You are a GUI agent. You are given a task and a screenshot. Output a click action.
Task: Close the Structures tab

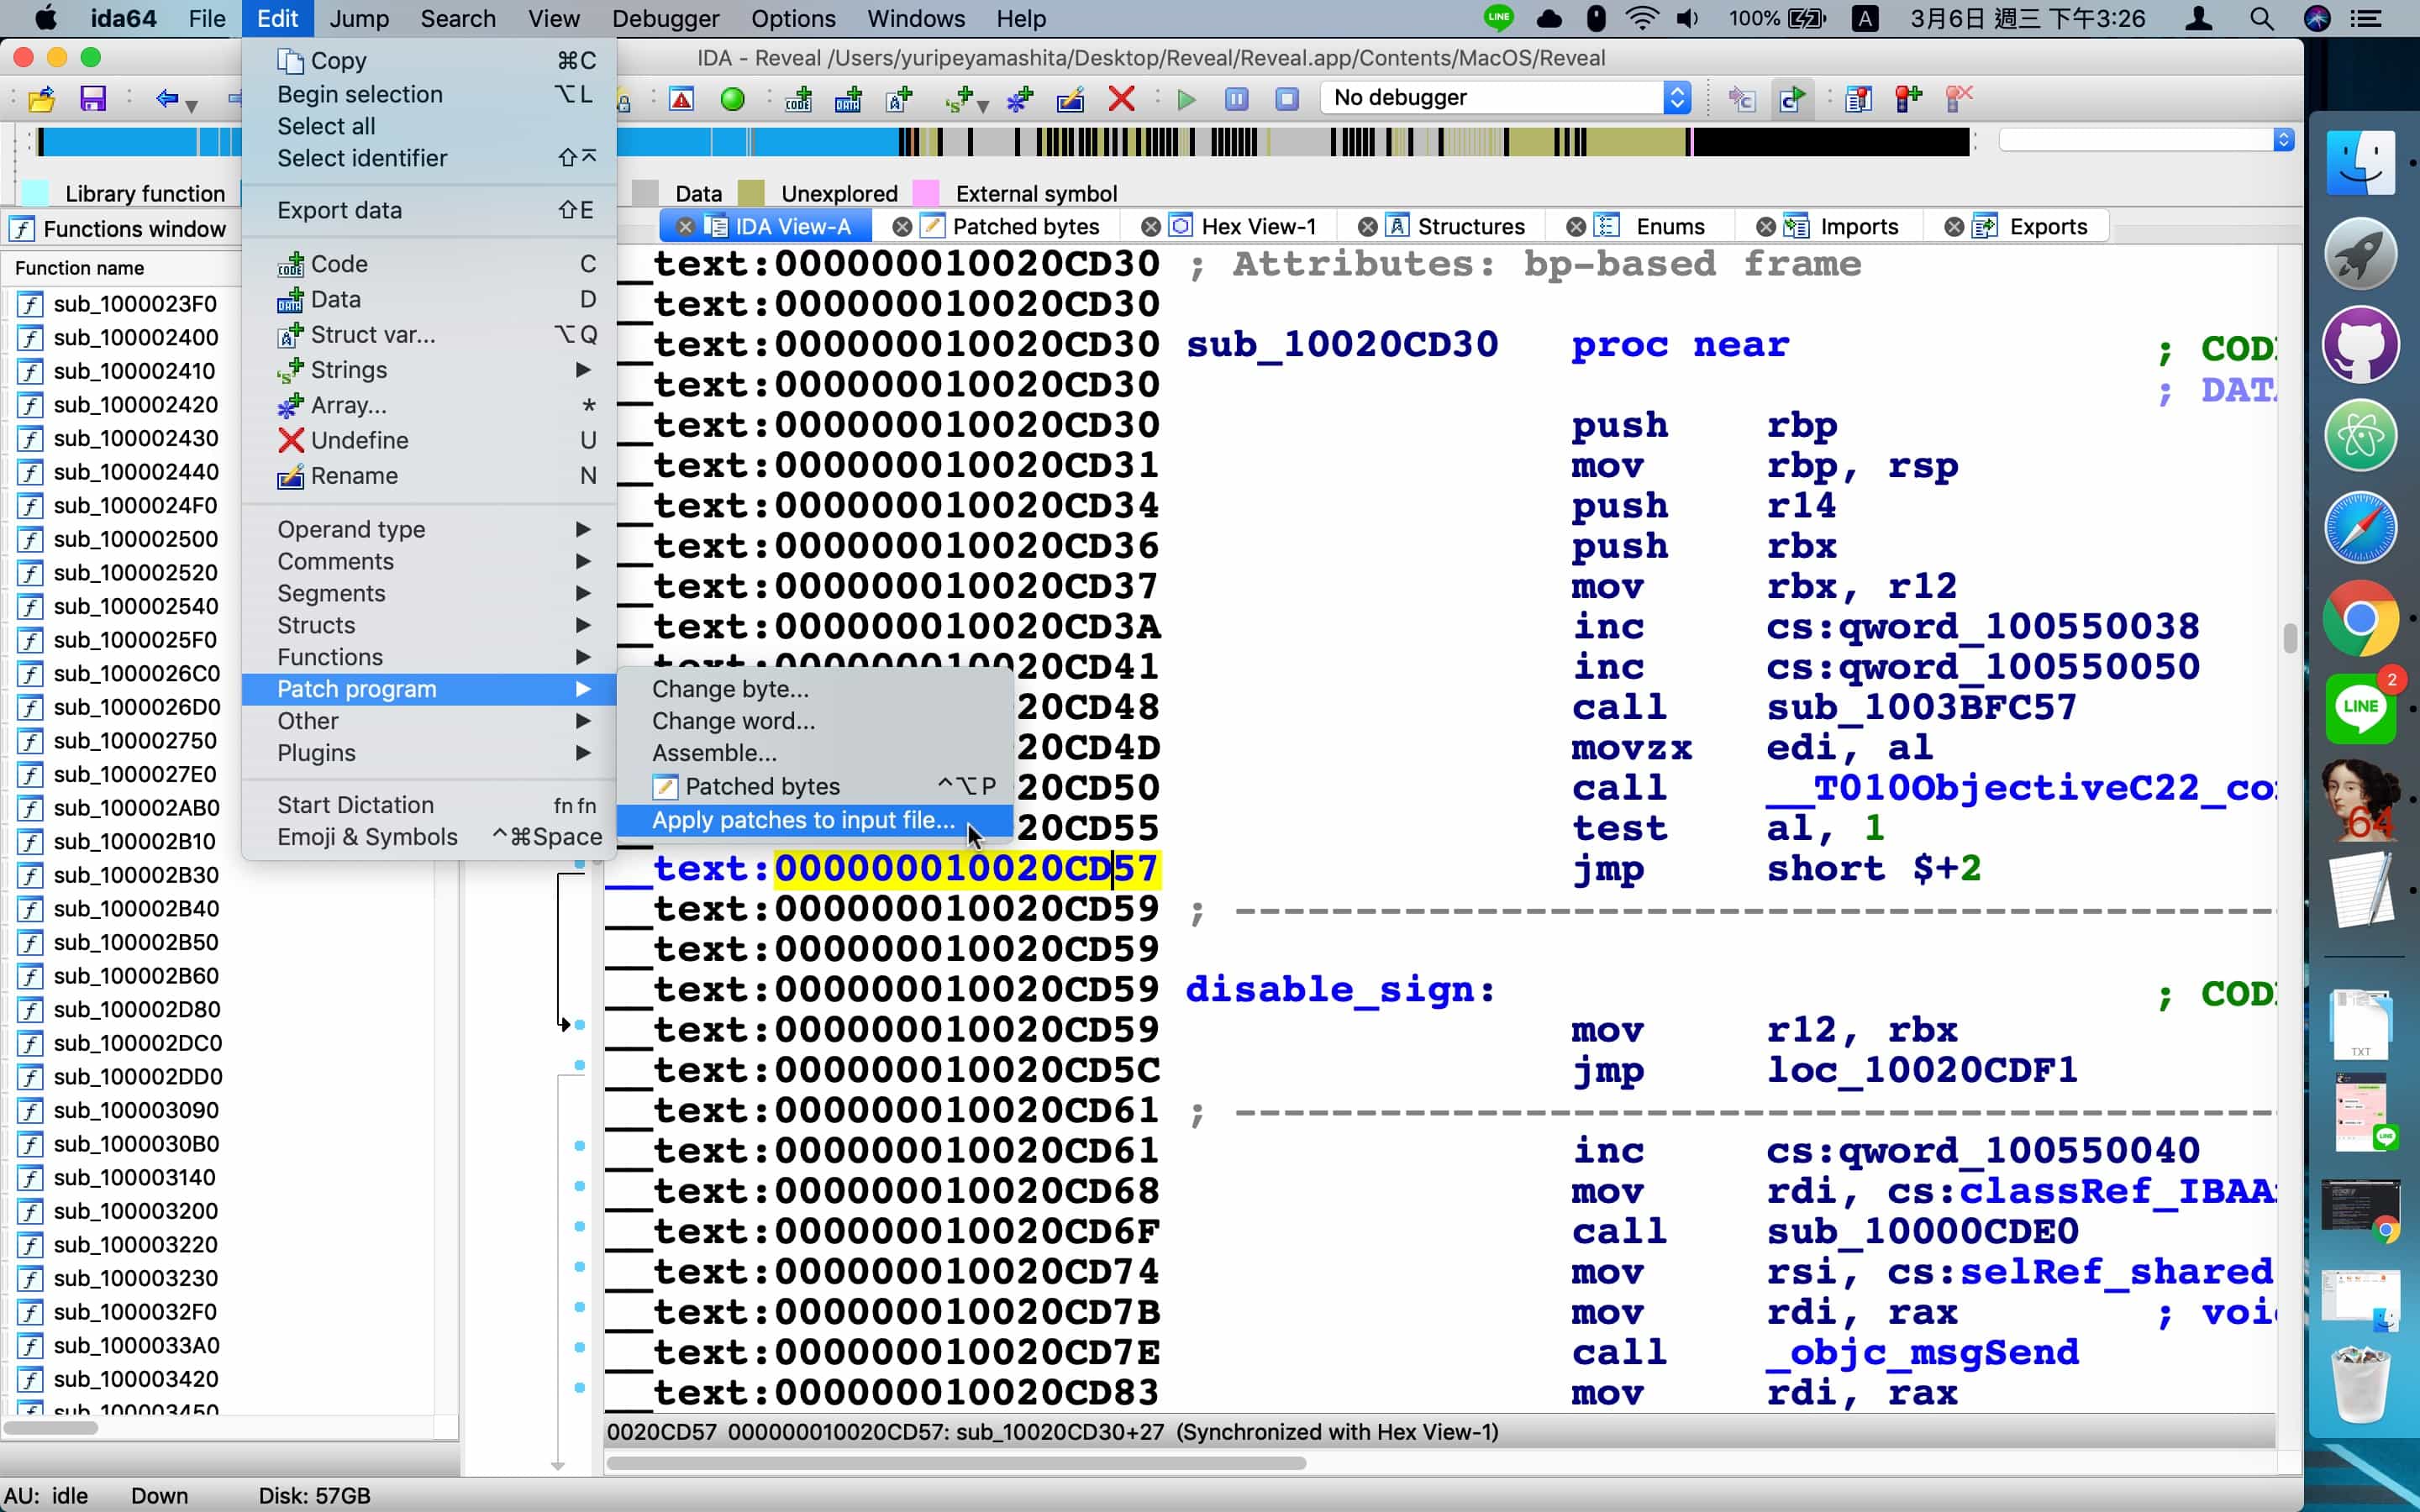click(1367, 227)
